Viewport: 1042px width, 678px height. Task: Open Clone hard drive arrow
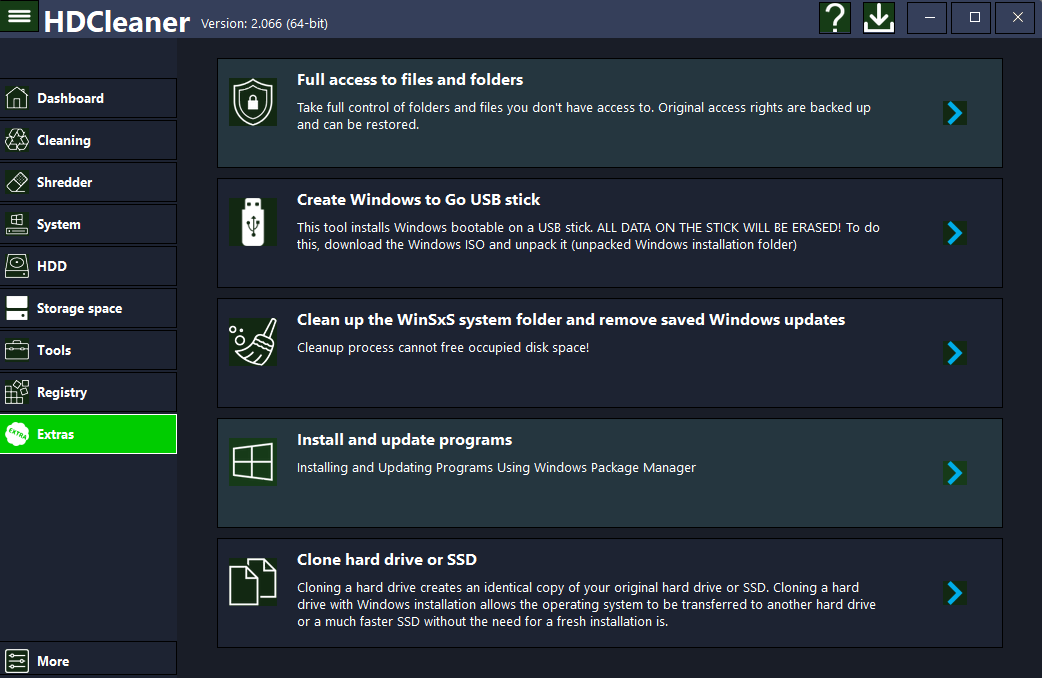tap(954, 593)
